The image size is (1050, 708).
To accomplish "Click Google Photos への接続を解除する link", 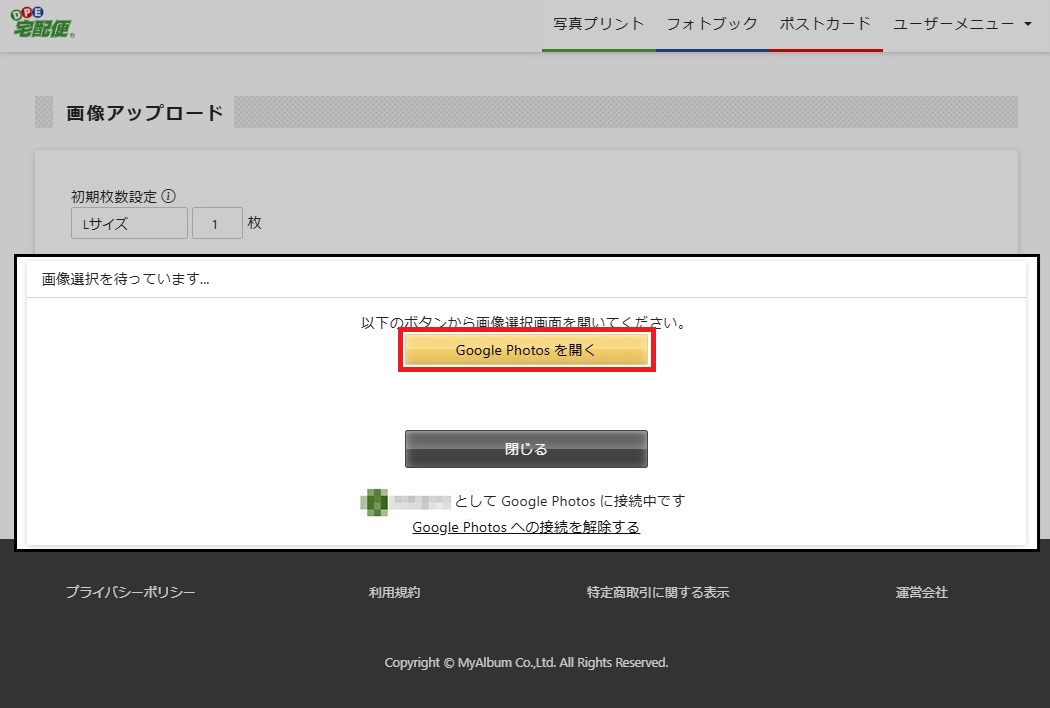I will pyautogui.click(x=526, y=527).
